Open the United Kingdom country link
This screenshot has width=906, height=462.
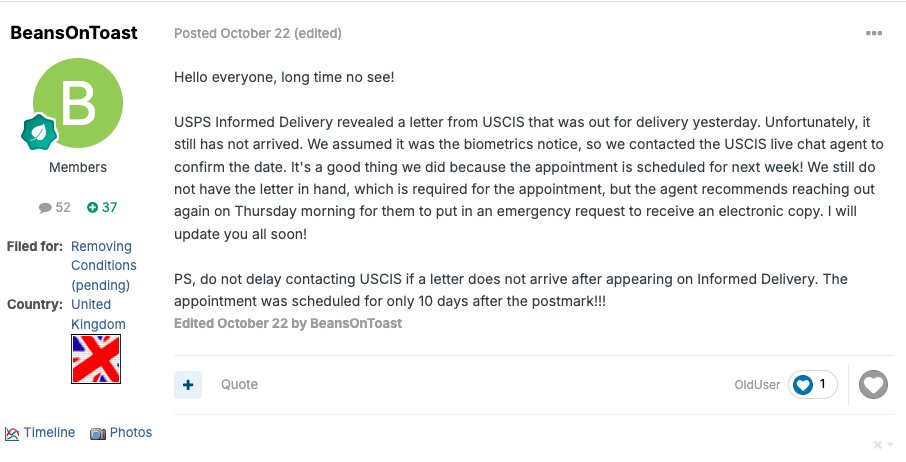[x=98, y=314]
